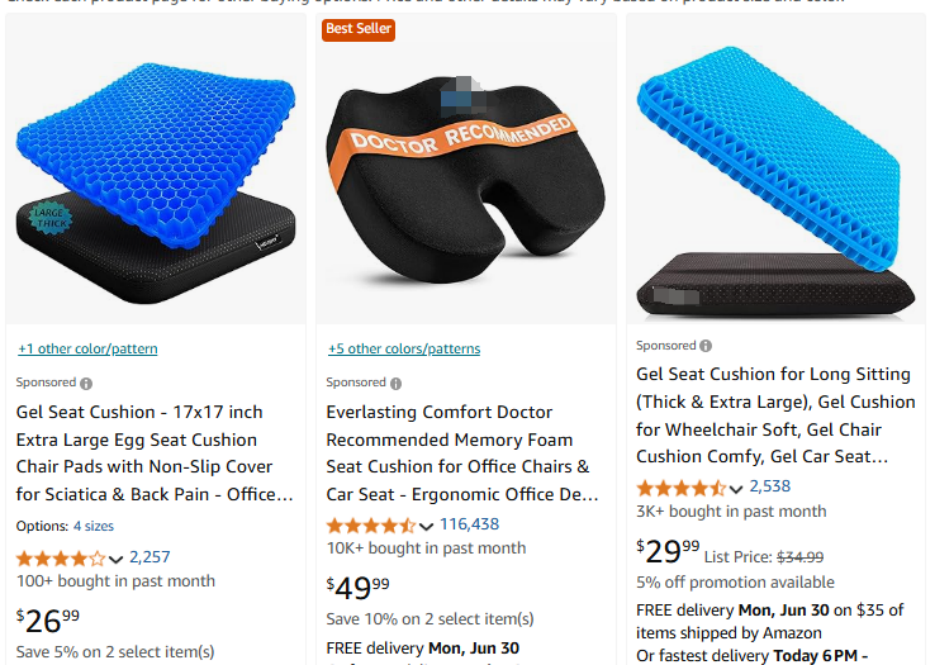Click Sponsored info icon on 17x17 Gel Cushion

pos(86,384)
